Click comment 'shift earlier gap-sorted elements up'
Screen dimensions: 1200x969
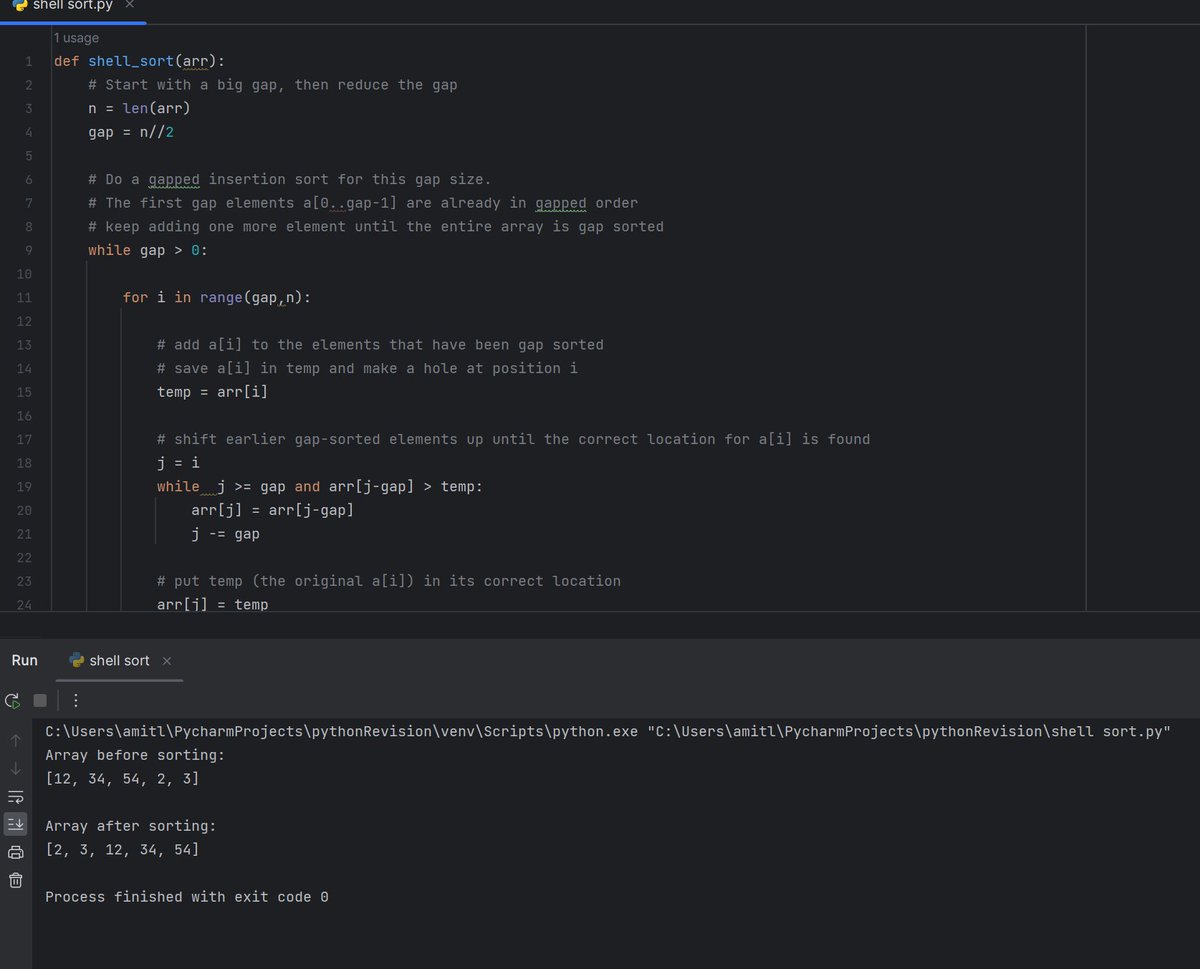(x=513, y=440)
